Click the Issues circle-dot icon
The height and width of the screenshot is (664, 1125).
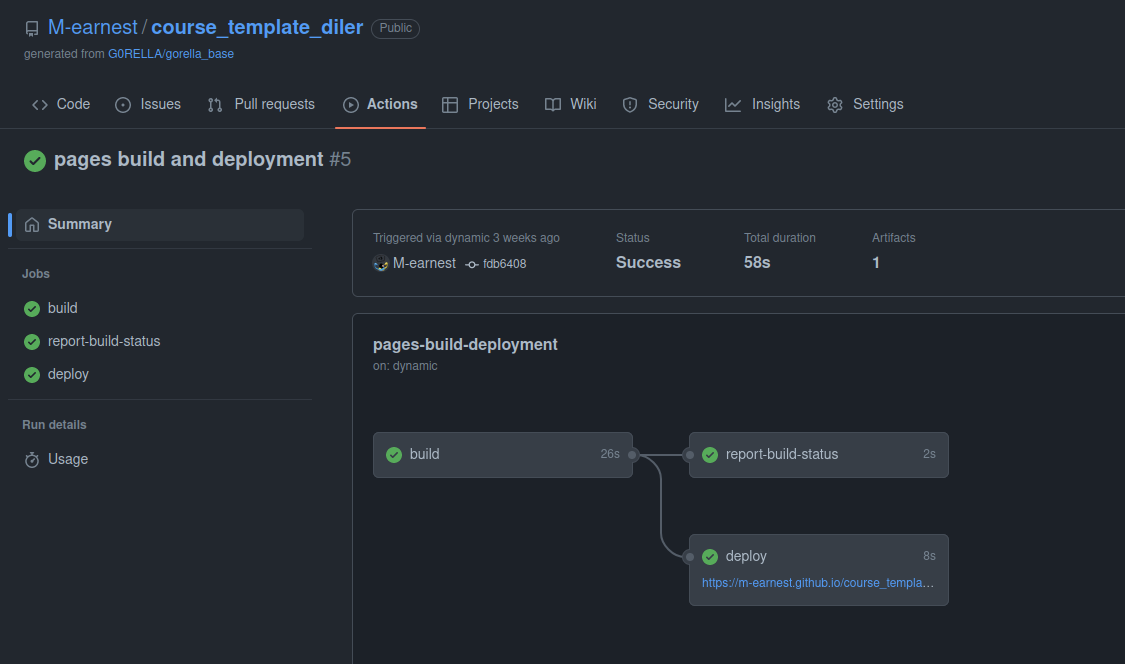click(123, 105)
